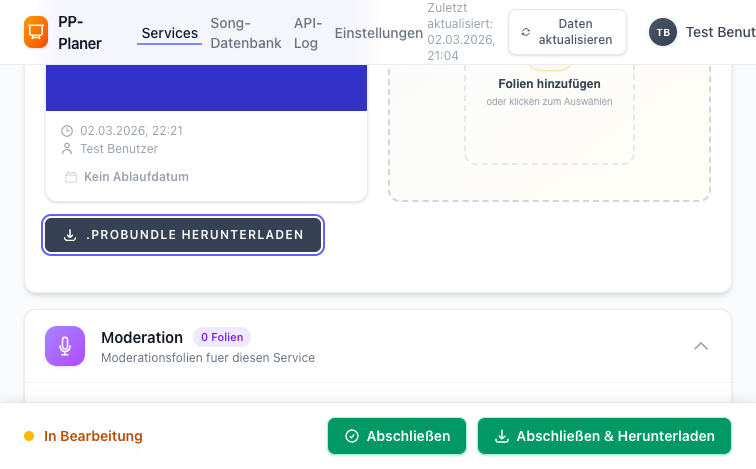This screenshot has width=756, height=469.
Task: Click the 0 Folien badge
Action: click(221, 337)
